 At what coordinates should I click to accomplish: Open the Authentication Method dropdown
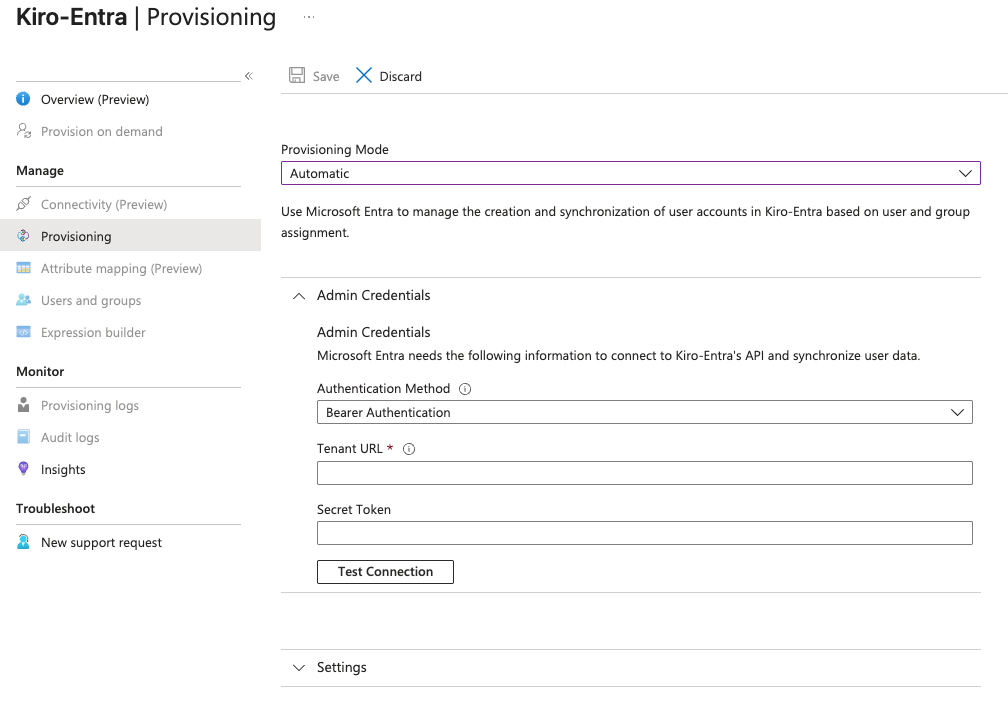coord(644,412)
